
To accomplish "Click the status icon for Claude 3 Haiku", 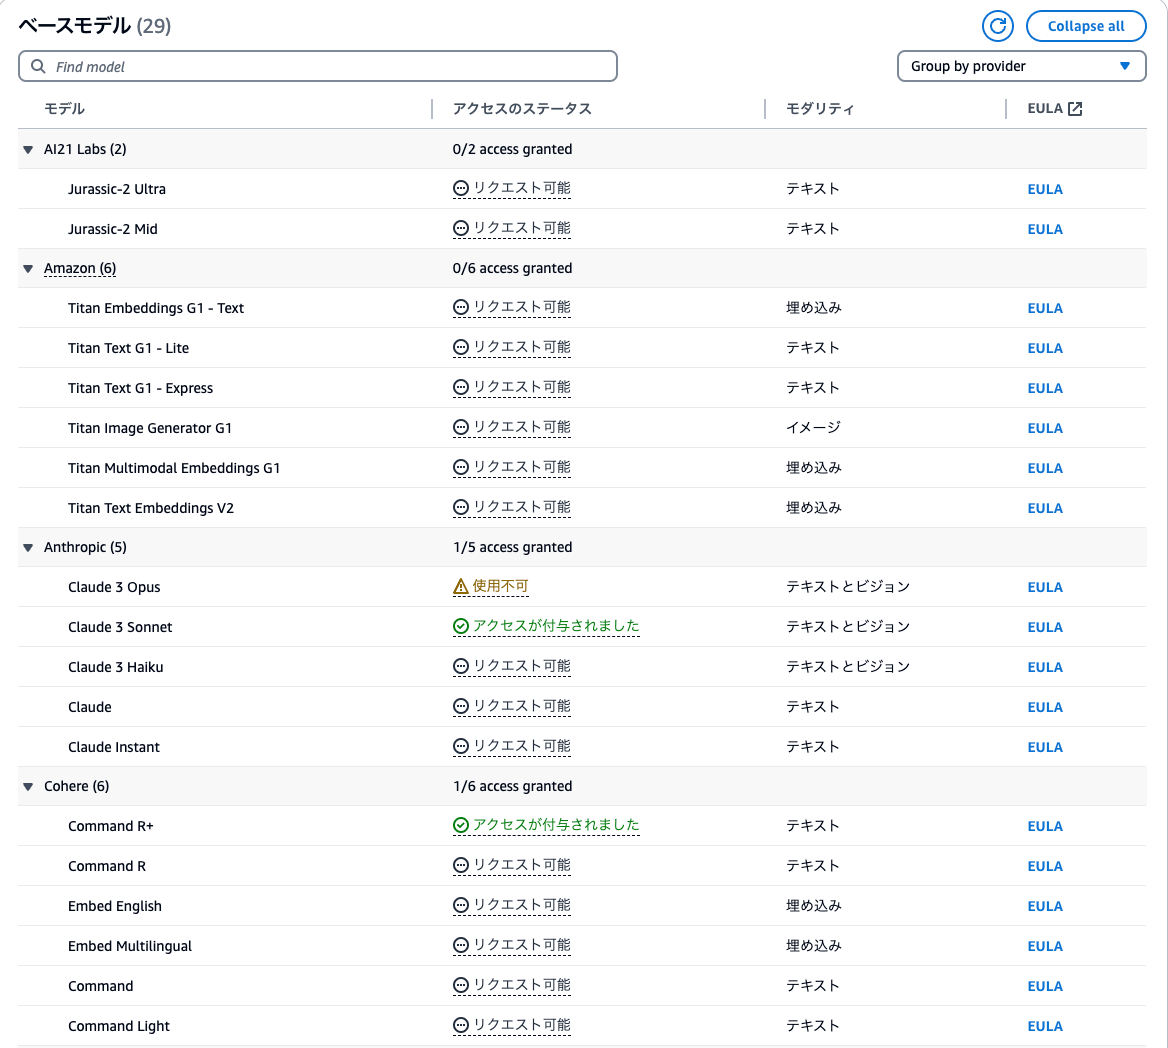I will tap(461, 667).
